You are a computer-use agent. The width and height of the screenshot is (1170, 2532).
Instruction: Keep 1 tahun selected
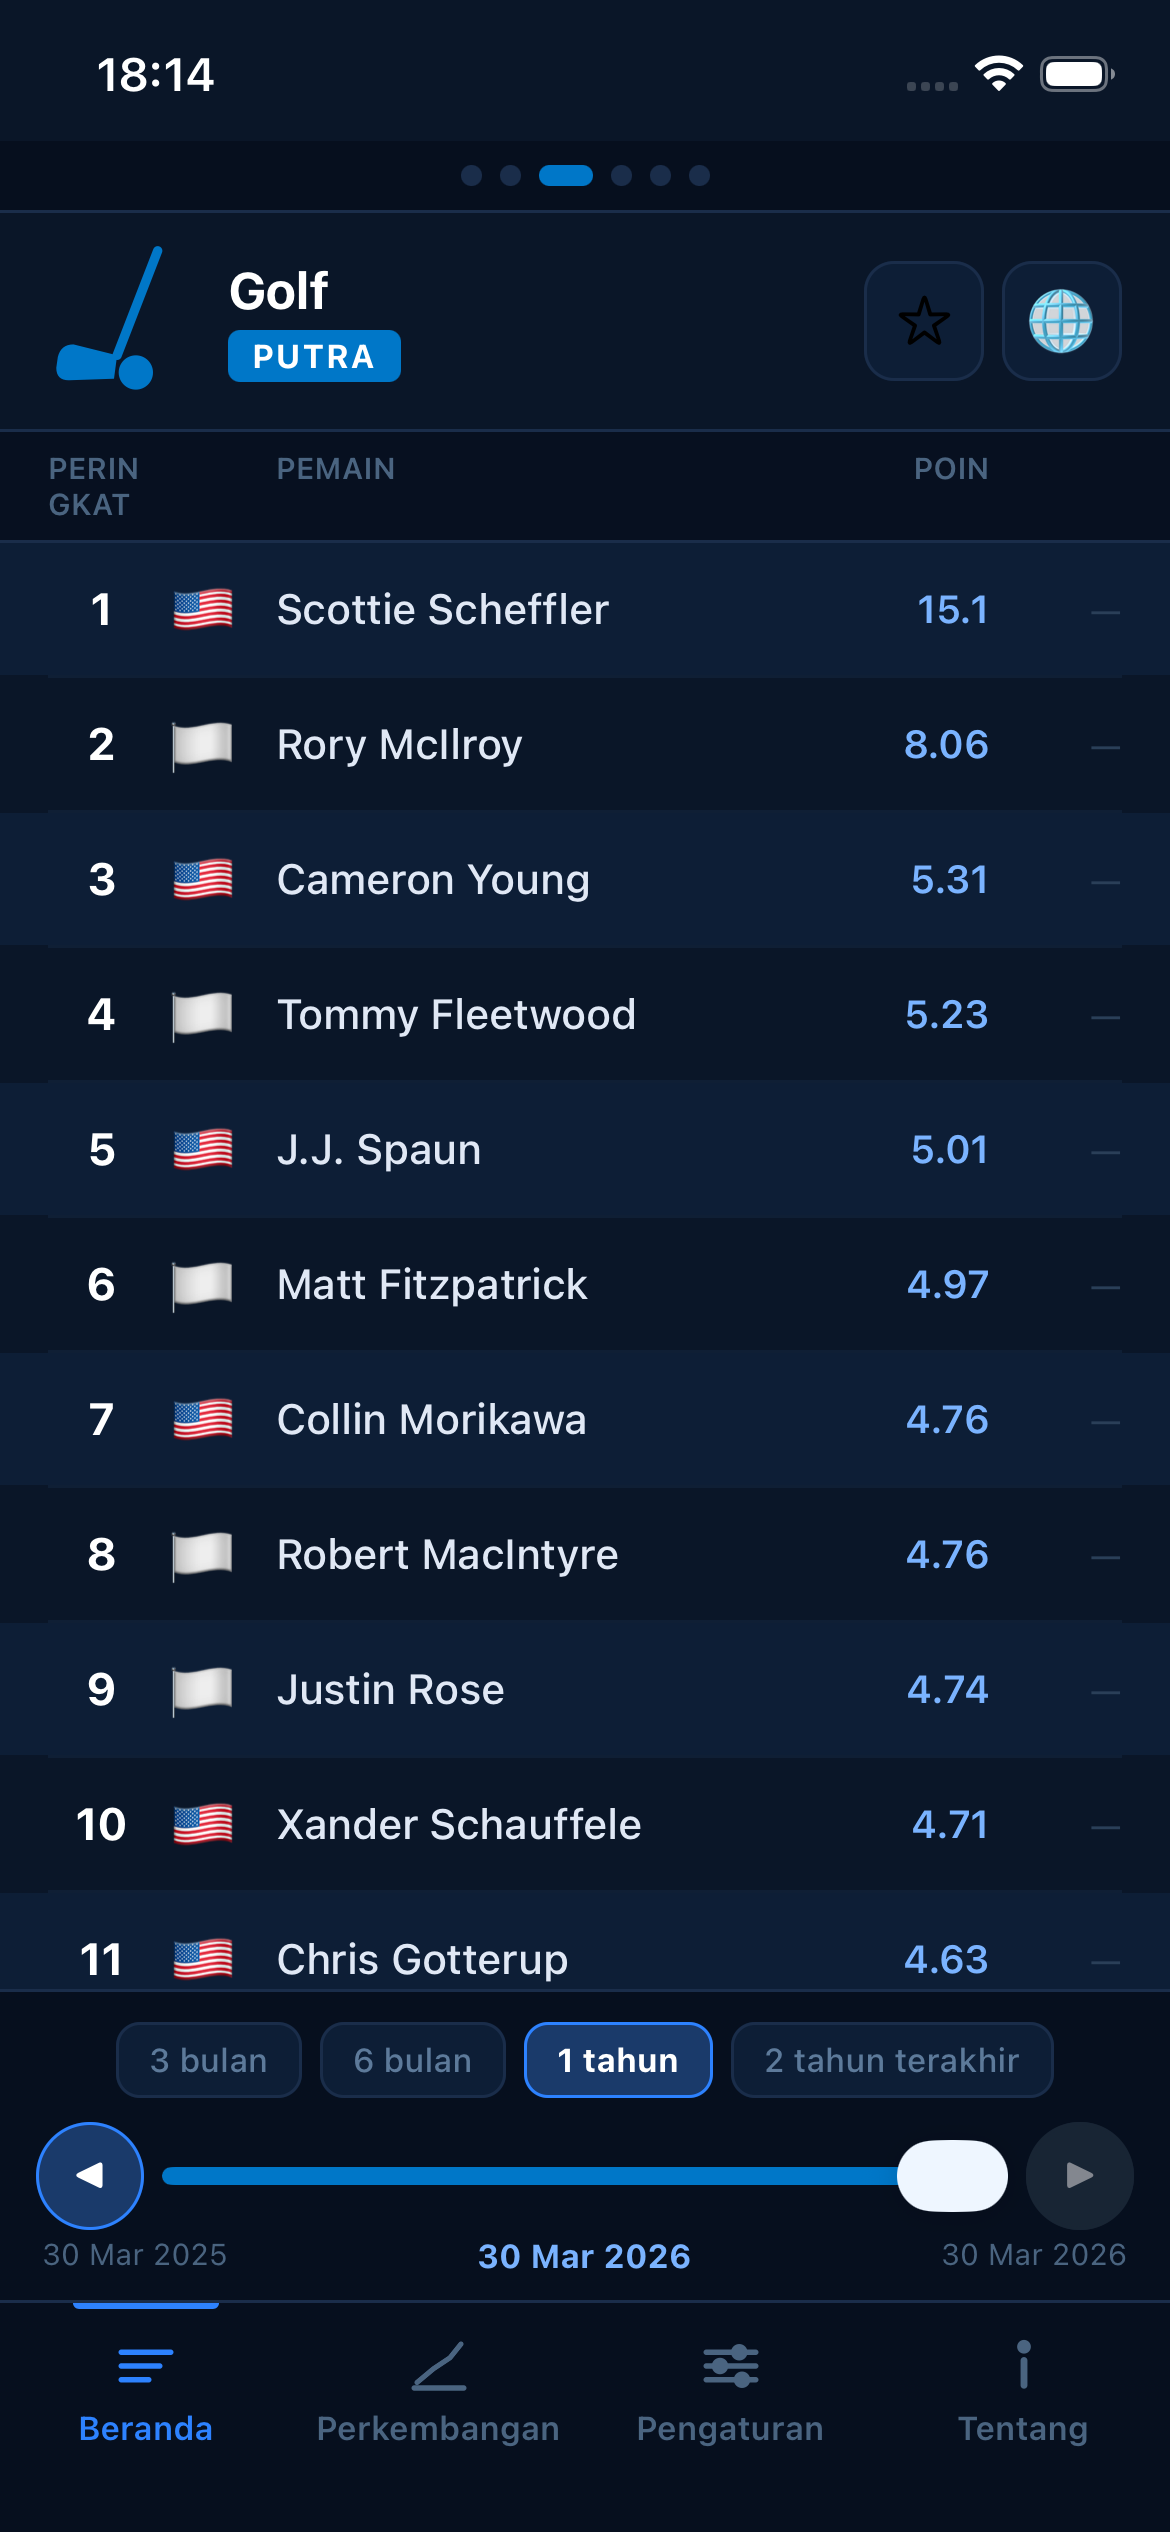[617, 2060]
